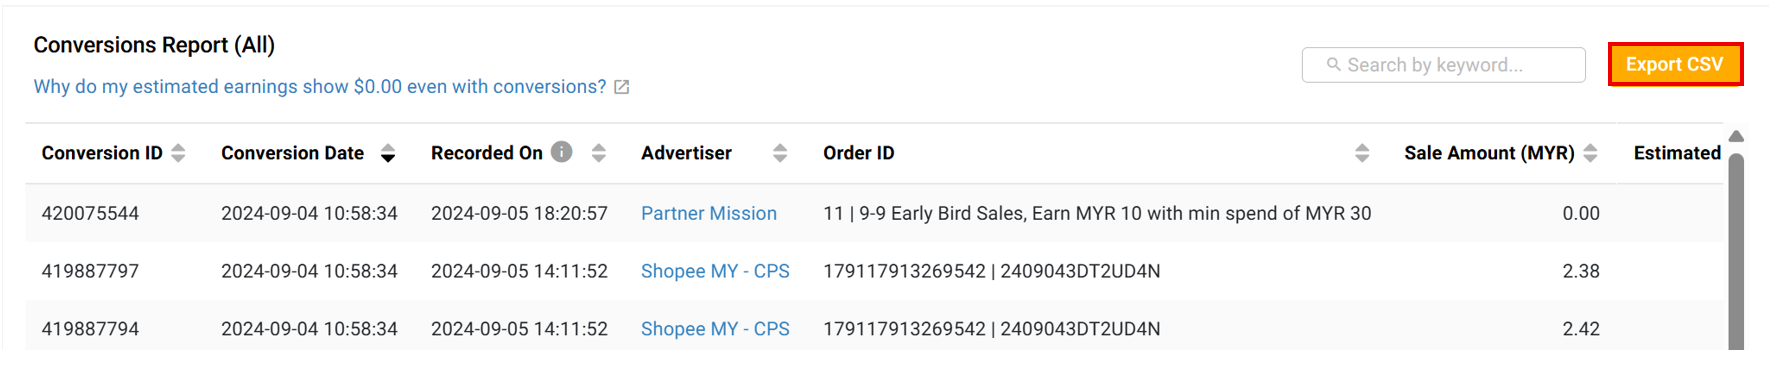Sort by Recorded On column arrows

pyautogui.click(x=599, y=153)
